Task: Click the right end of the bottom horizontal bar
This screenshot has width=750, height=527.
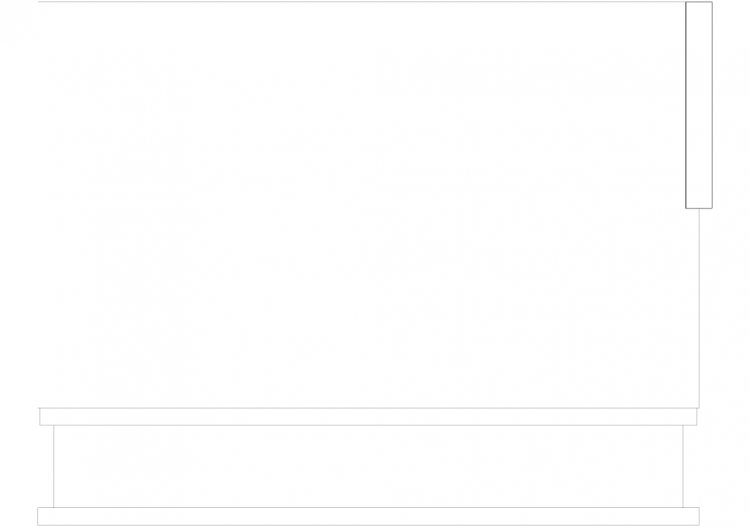Action: [x=699, y=516]
